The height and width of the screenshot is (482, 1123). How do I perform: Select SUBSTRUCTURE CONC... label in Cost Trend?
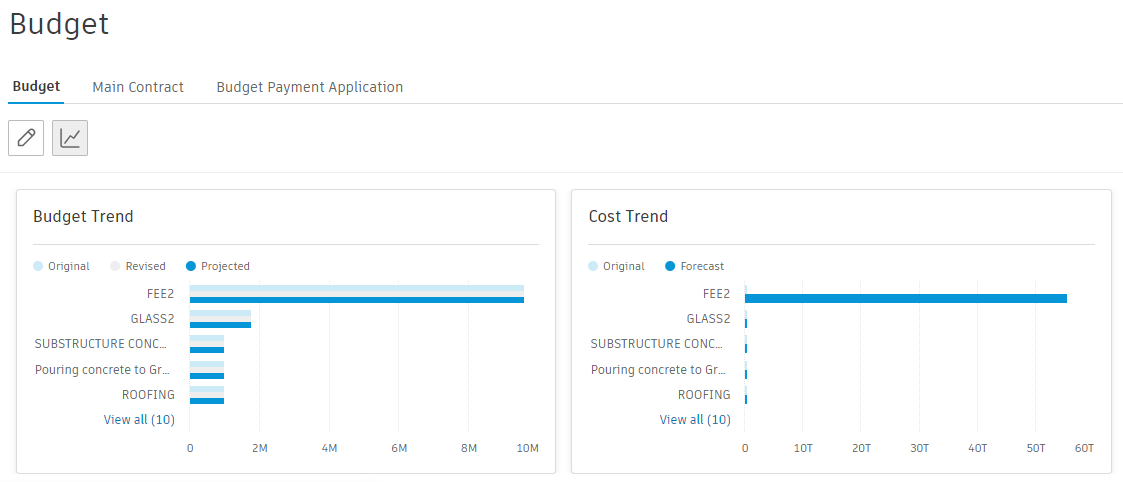(656, 344)
